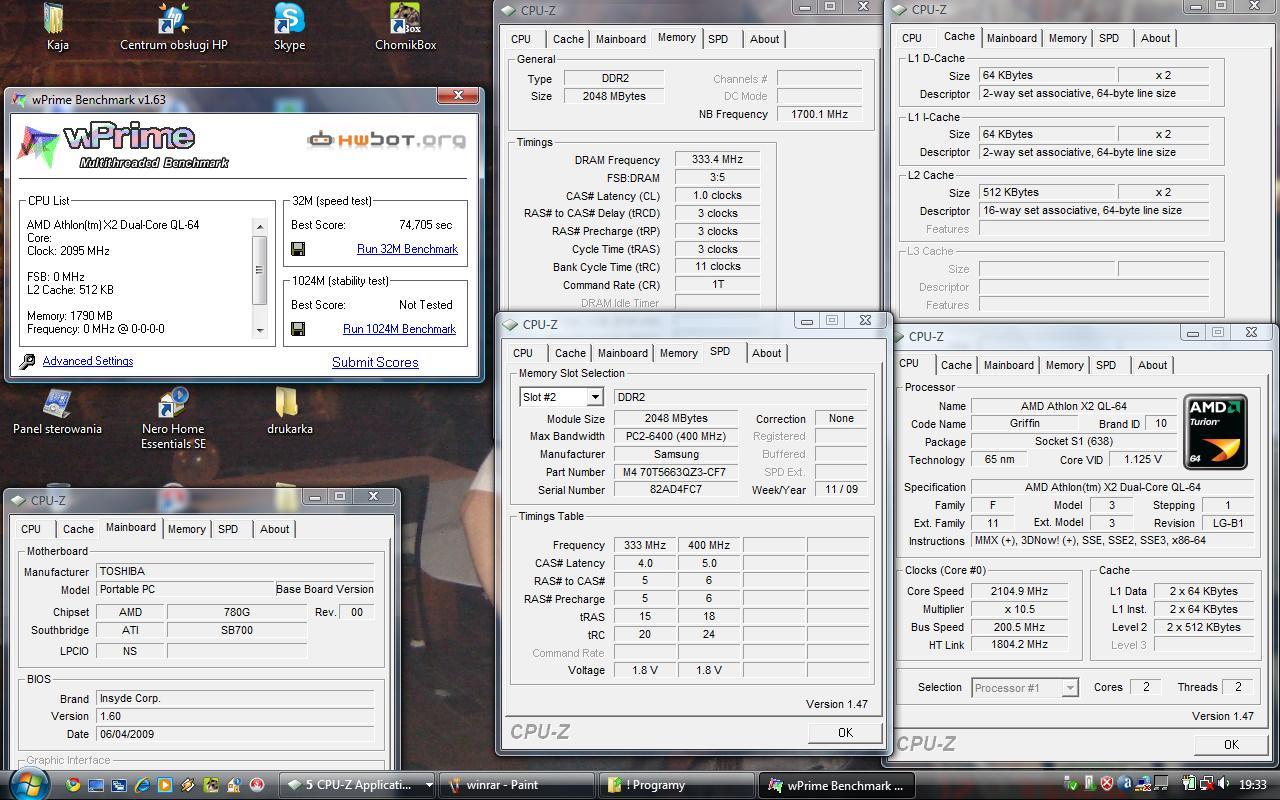Click the Manufacturer field TOSHIBA
This screenshot has width=1280, height=800.
point(235,571)
